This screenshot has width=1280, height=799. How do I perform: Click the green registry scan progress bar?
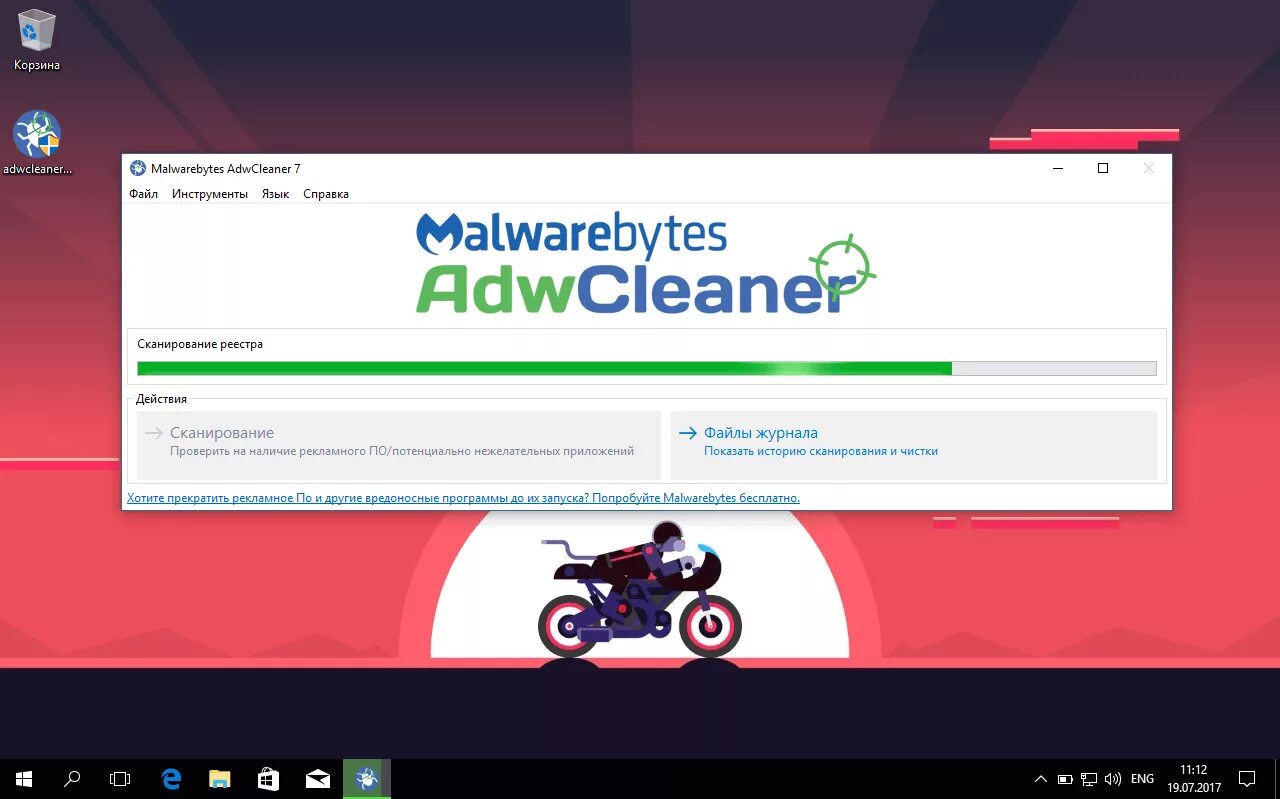647,368
